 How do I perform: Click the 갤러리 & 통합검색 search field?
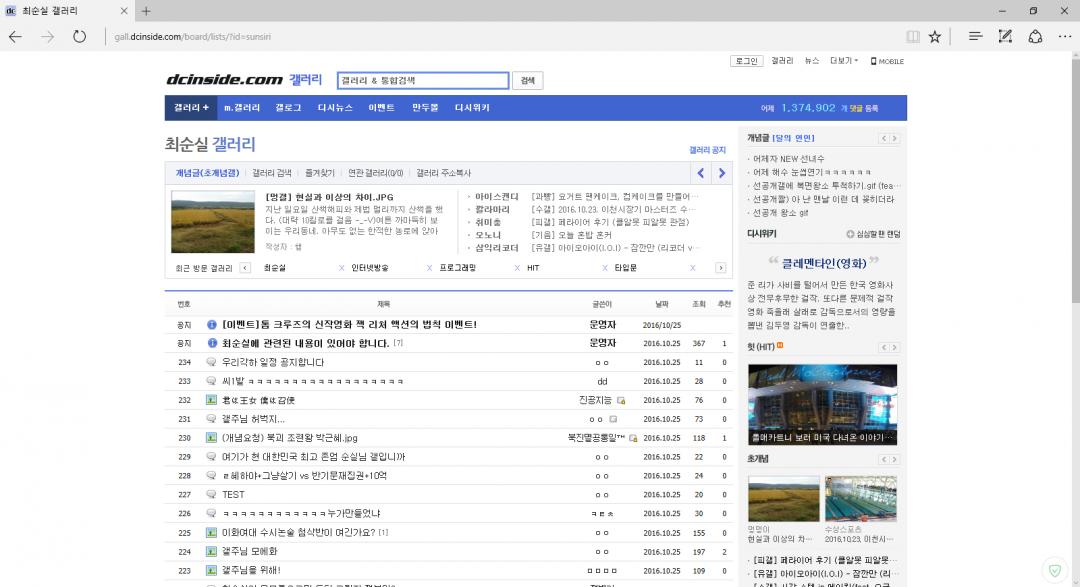tap(423, 81)
